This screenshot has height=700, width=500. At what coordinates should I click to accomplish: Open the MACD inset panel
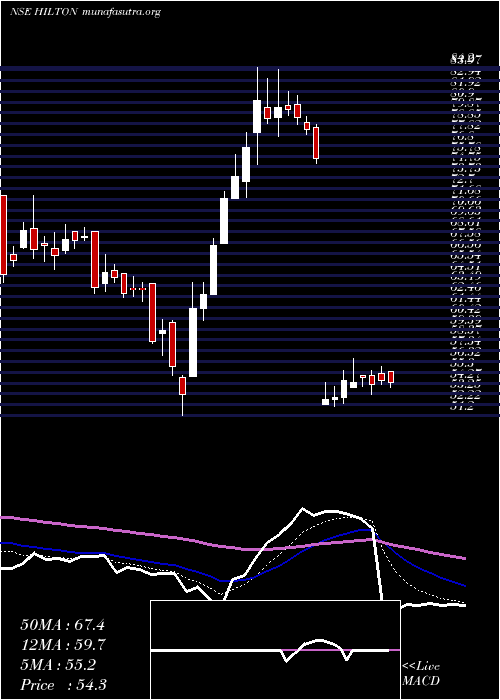(x=275, y=650)
